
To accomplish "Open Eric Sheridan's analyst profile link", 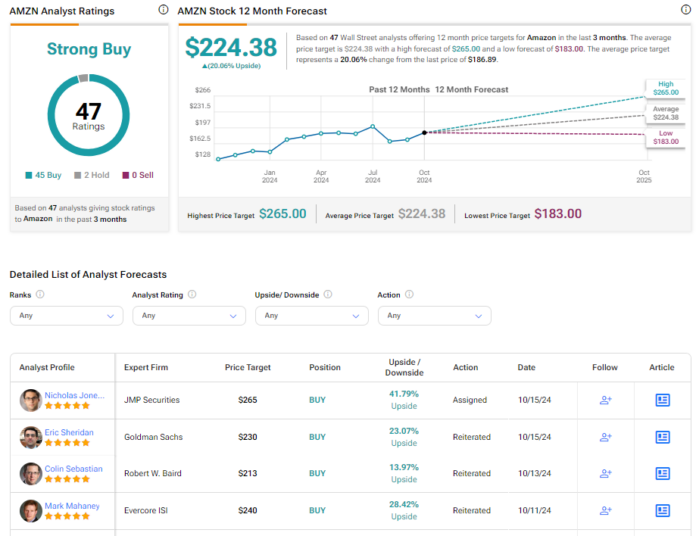I will click(x=70, y=432).
